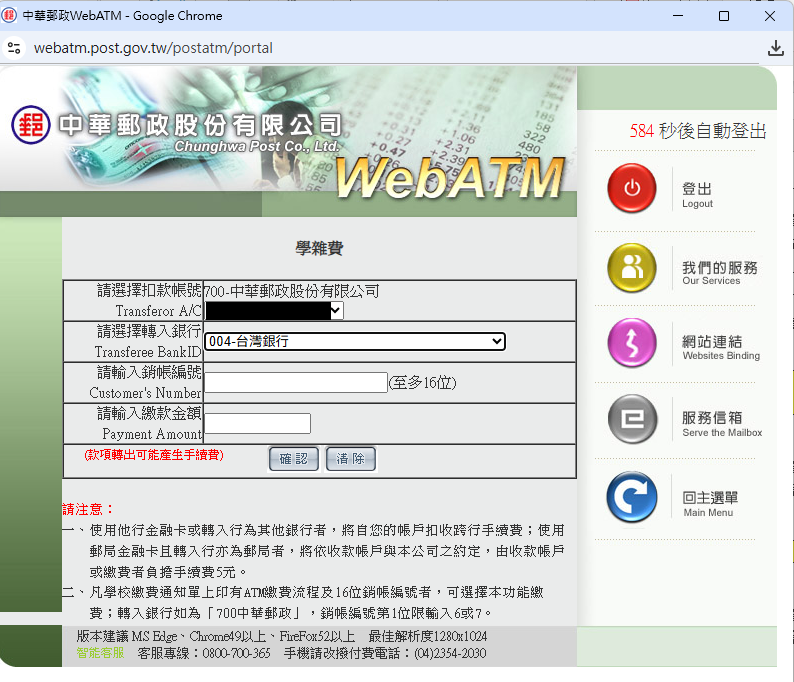
Task: Open the yellow Our Services icon
Action: pos(631,268)
